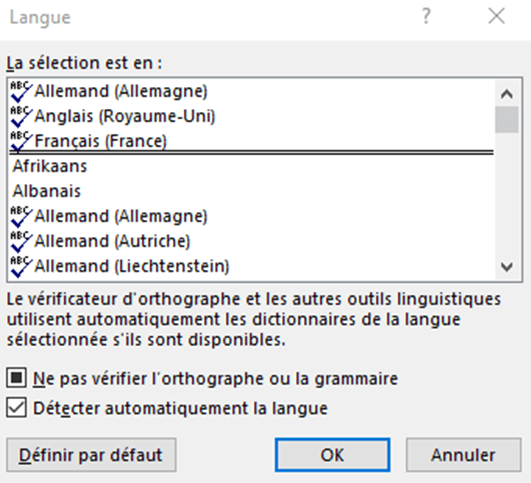Click the language list scrollbar thumb

click(507, 119)
